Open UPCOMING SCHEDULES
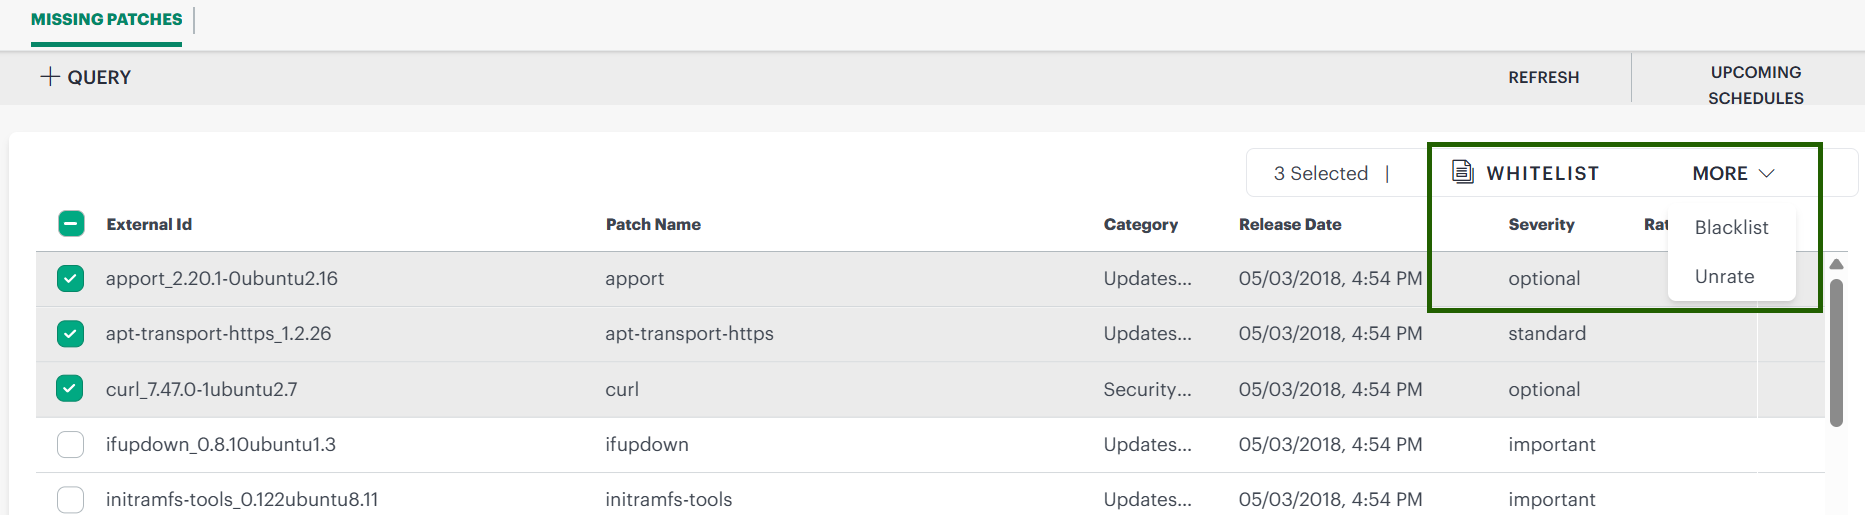The height and width of the screenshot is (515, 1865). coord(1755,85)
